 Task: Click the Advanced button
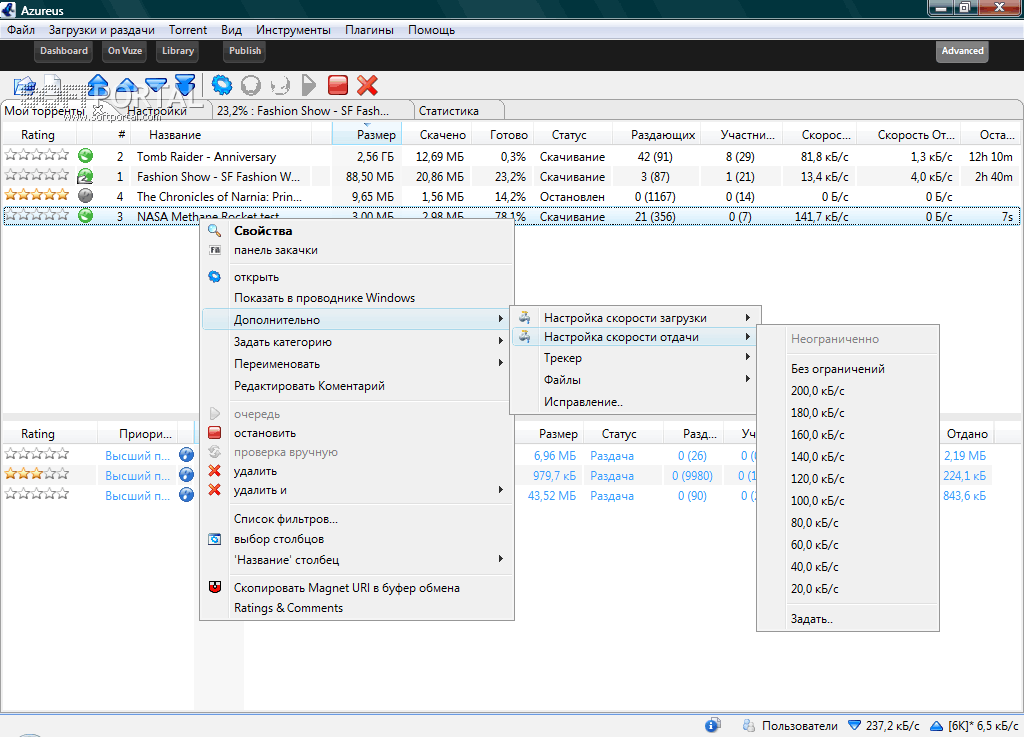pos(962,51)
